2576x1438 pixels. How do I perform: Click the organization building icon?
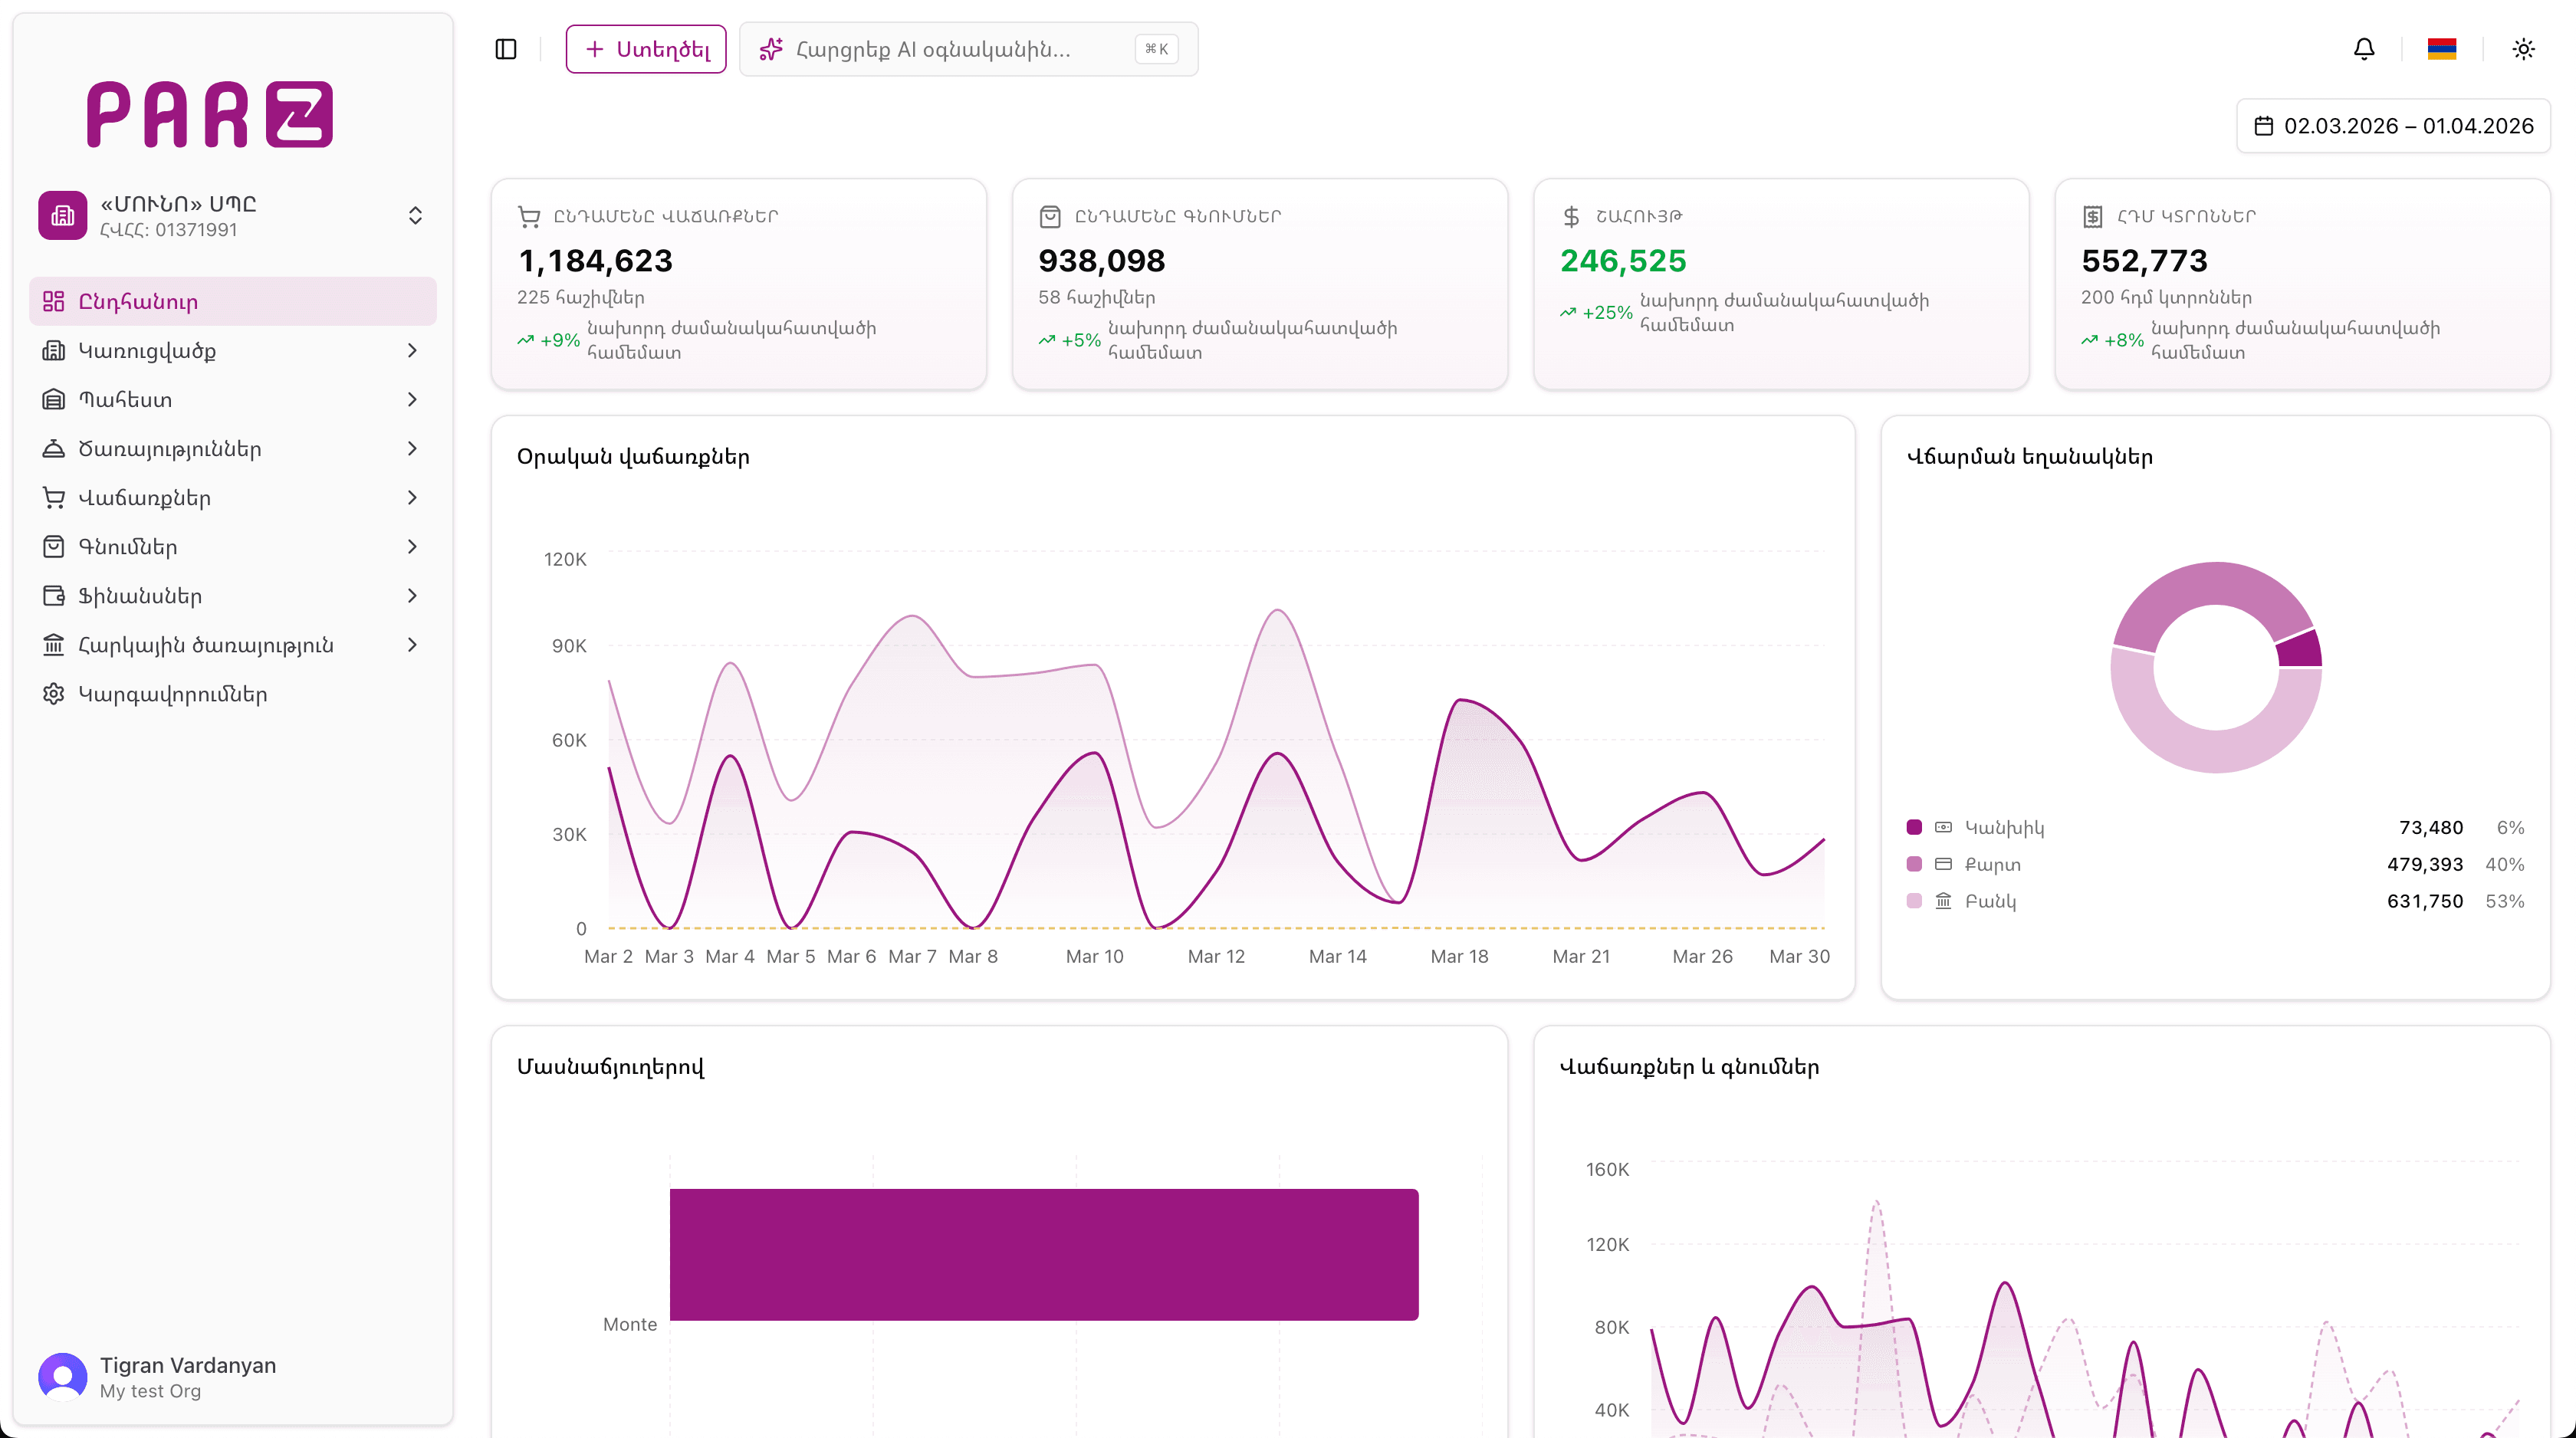pyautogui.click(x=63, y=215)
